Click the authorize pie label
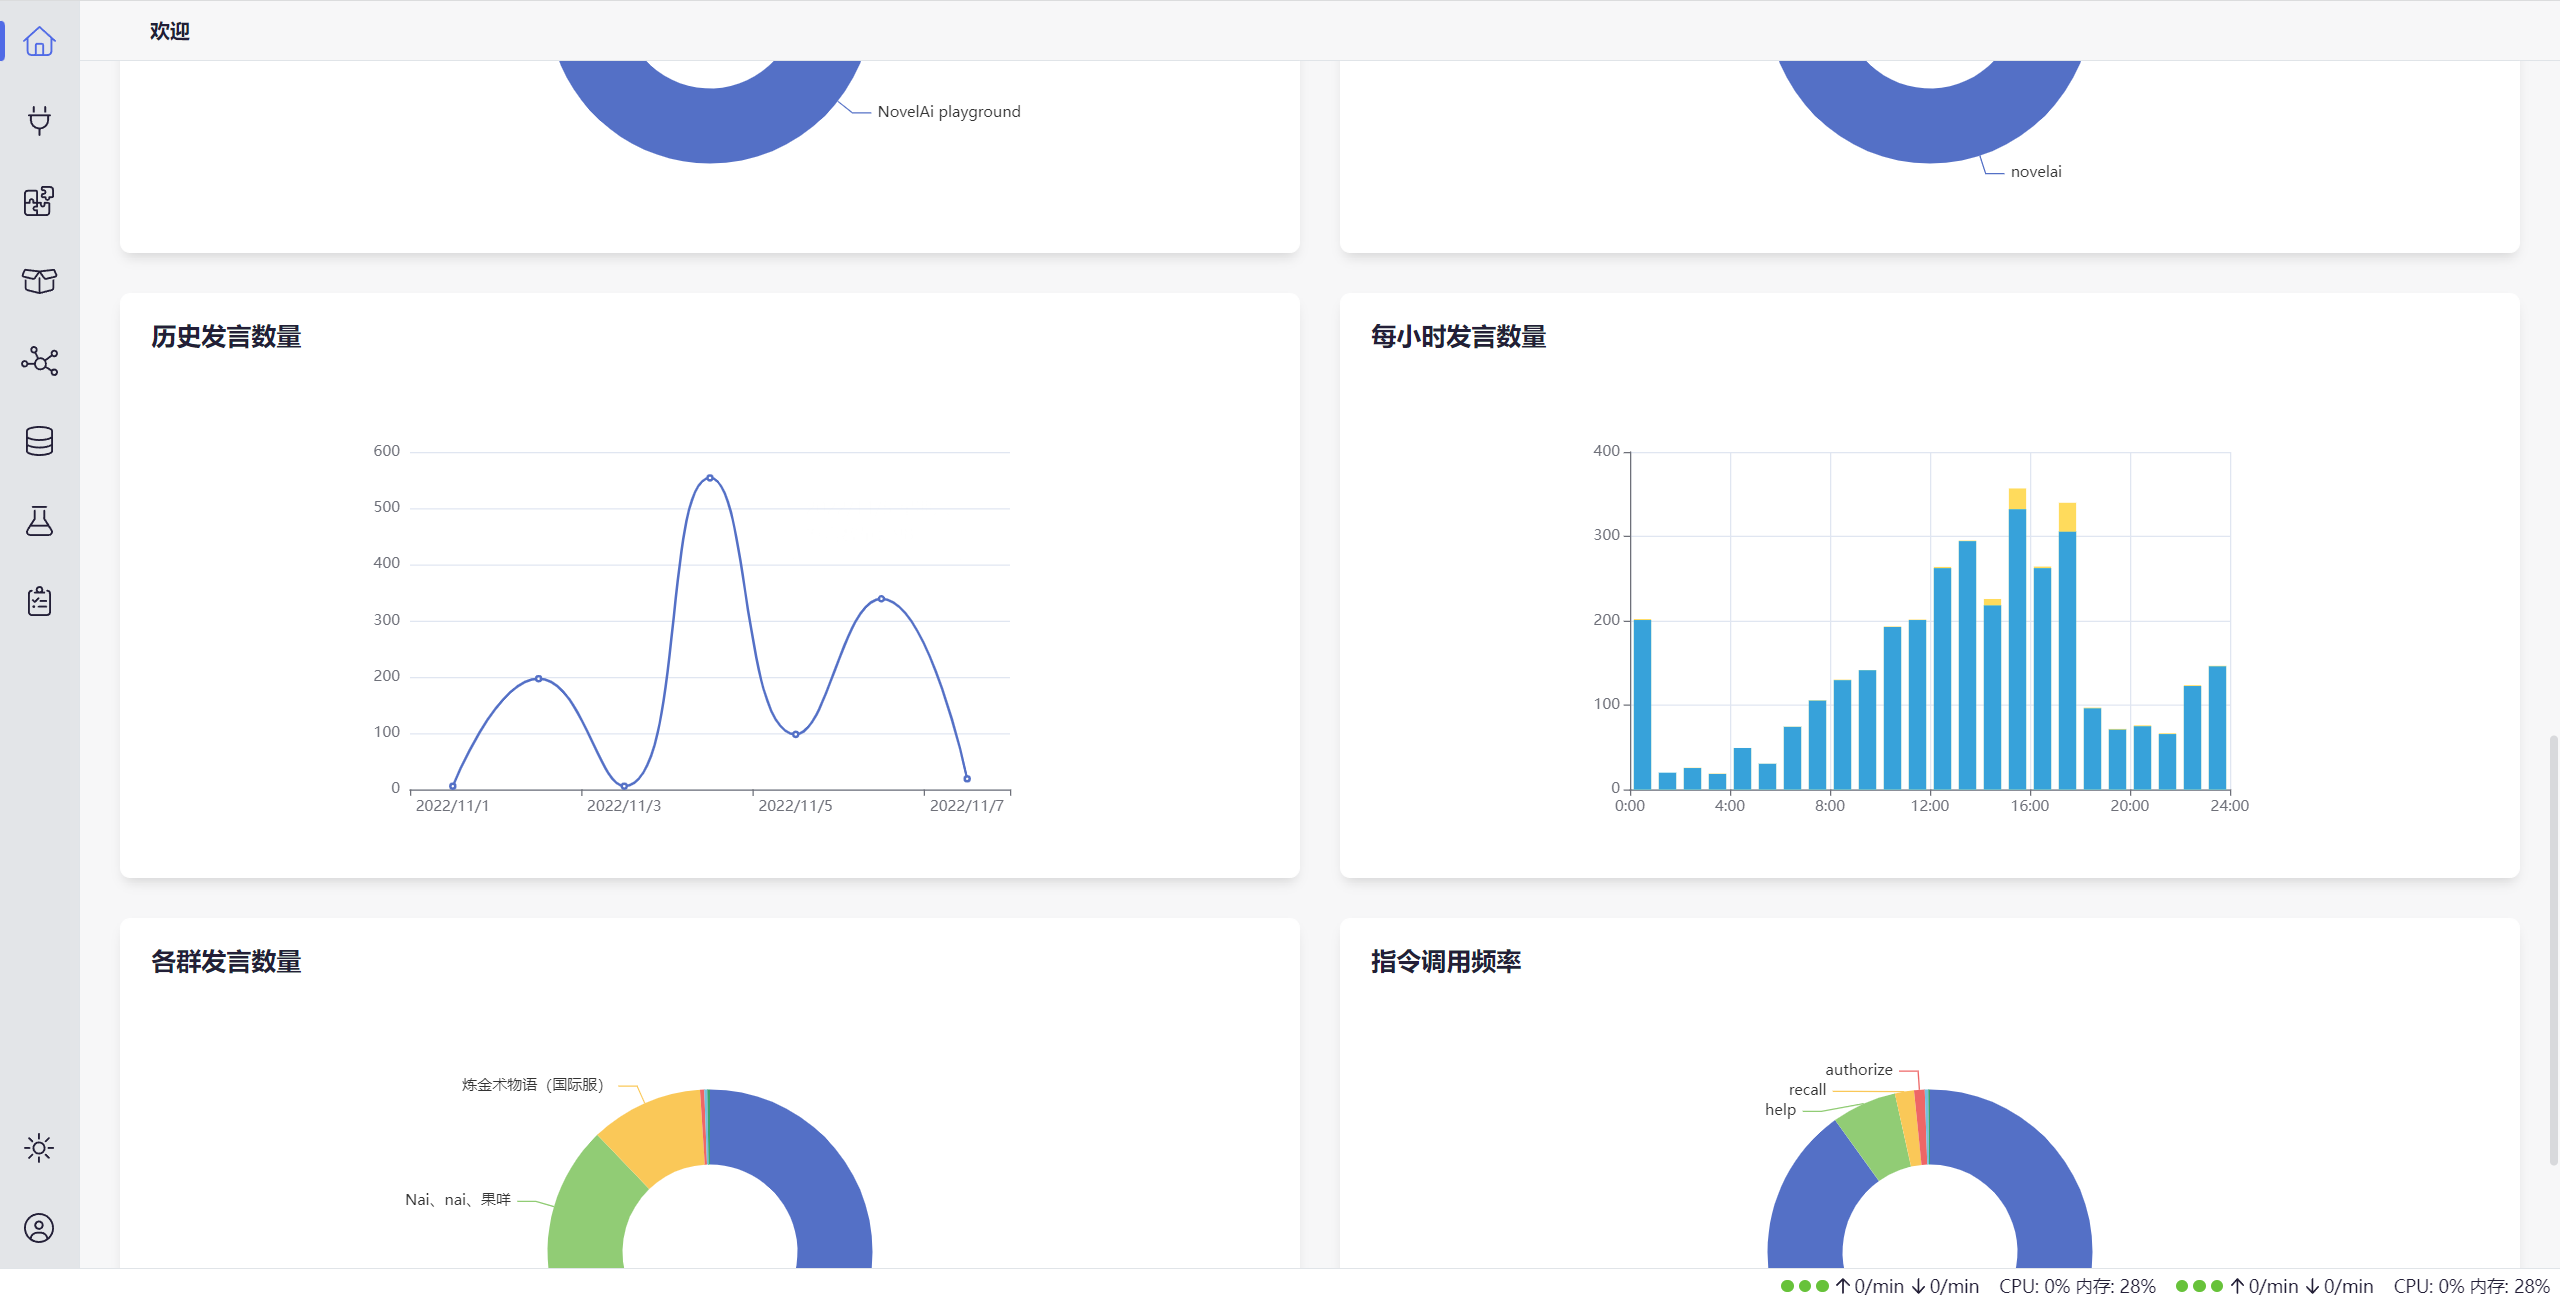The image size is (2560, 1301). [x=1859, y=1070]
